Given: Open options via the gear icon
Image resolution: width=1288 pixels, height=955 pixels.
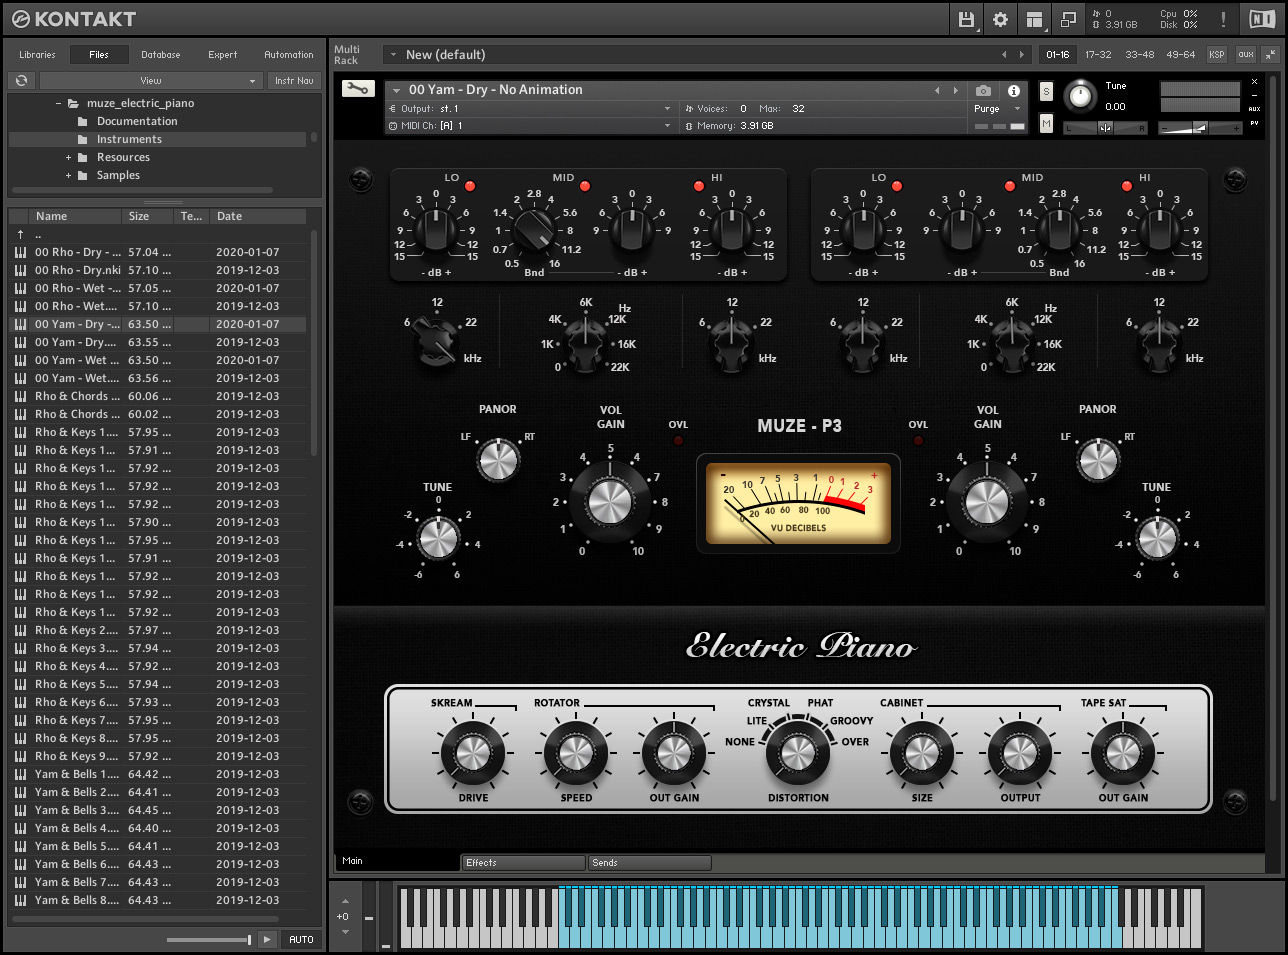Looking at the screenshot, I should 1000,19.
